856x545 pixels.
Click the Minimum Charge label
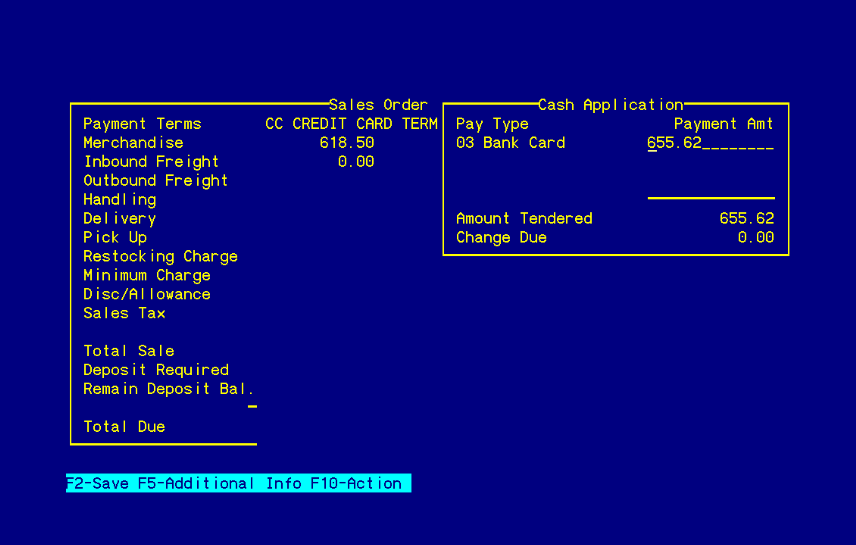pos(147,275)
